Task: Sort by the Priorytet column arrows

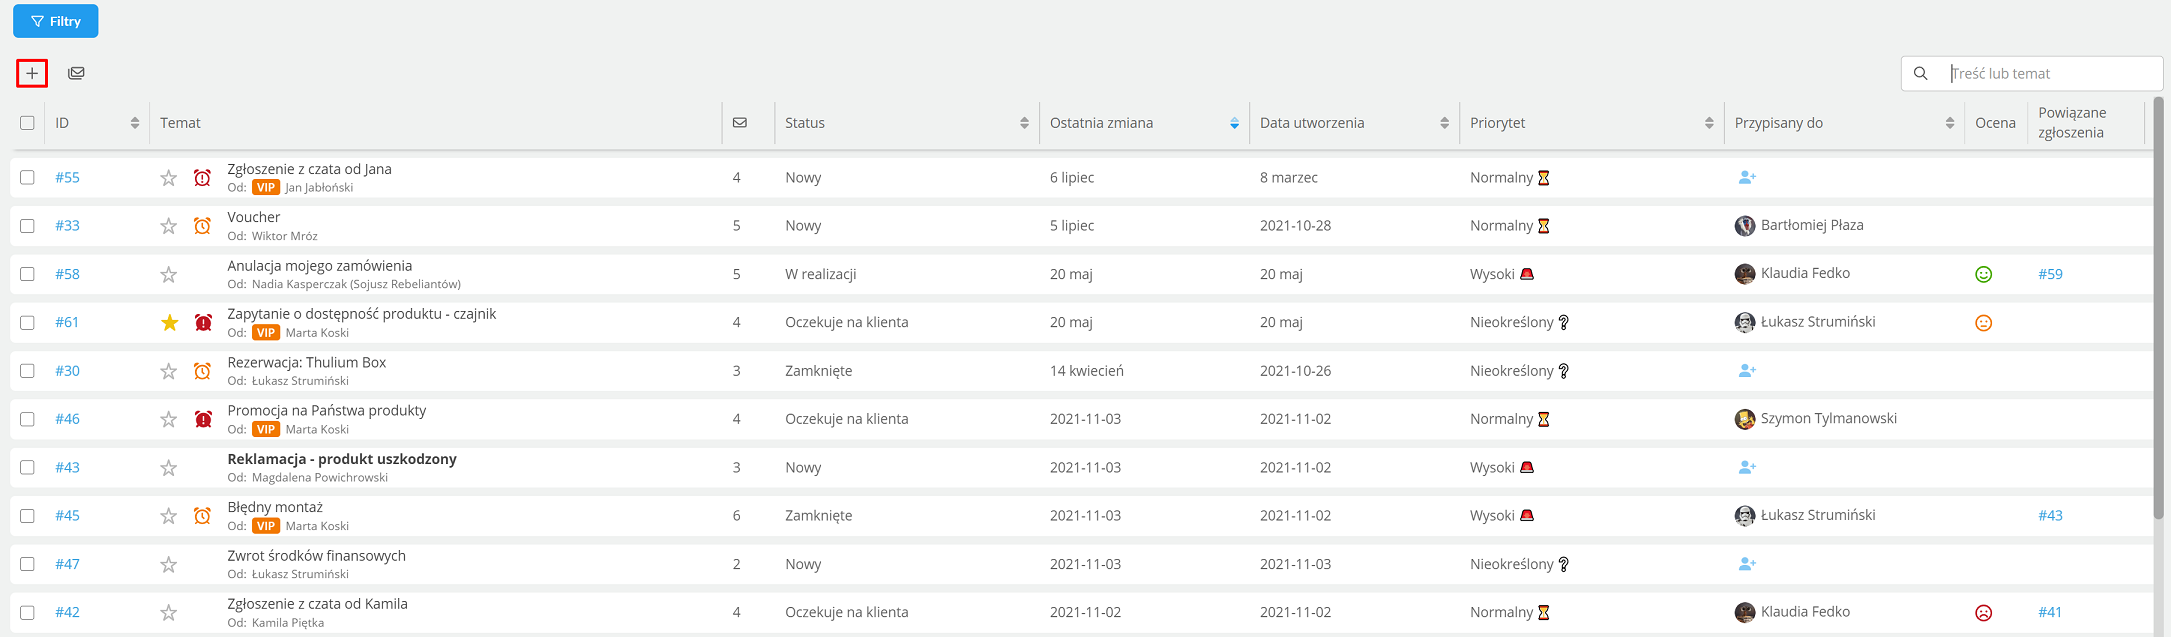Action: click(x=1709, y=123)
